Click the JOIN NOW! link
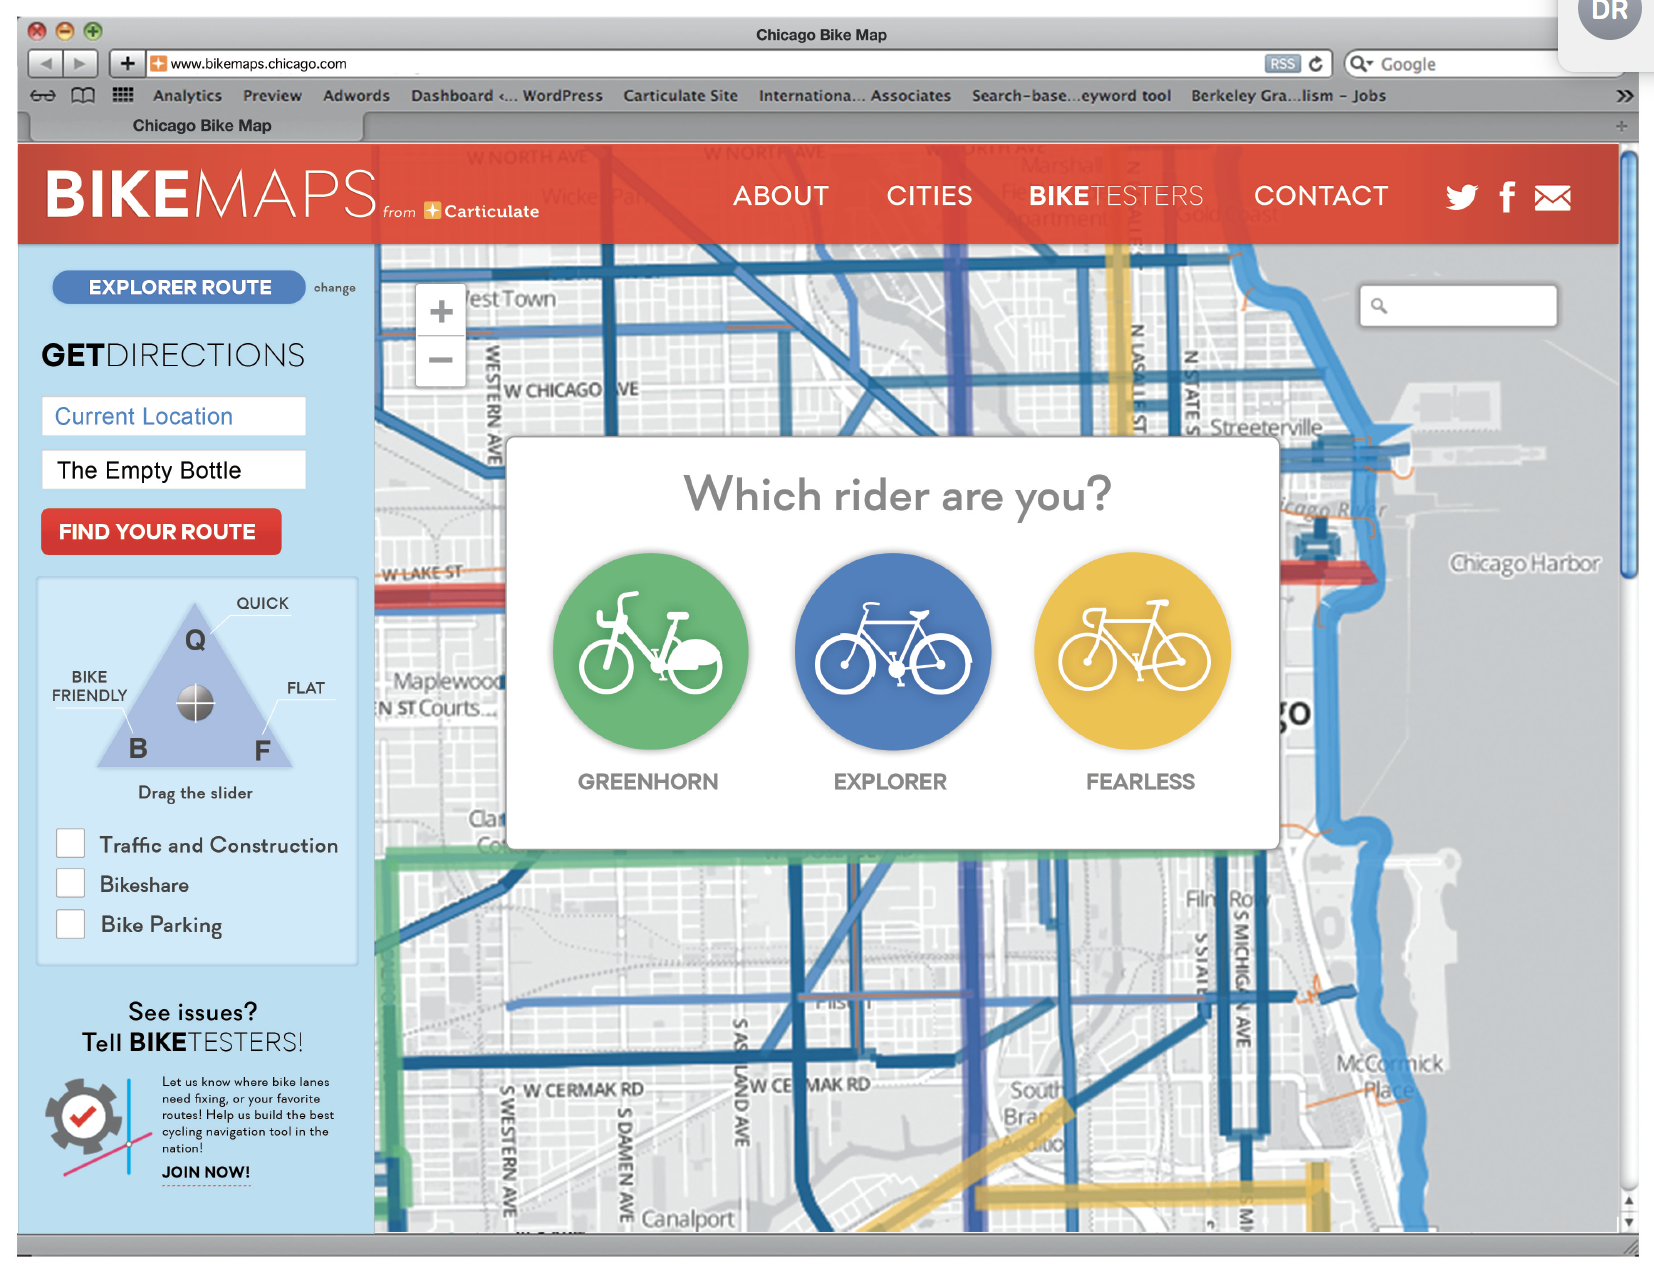The image size is (1654, 1274). click(x=206, y=1172)
